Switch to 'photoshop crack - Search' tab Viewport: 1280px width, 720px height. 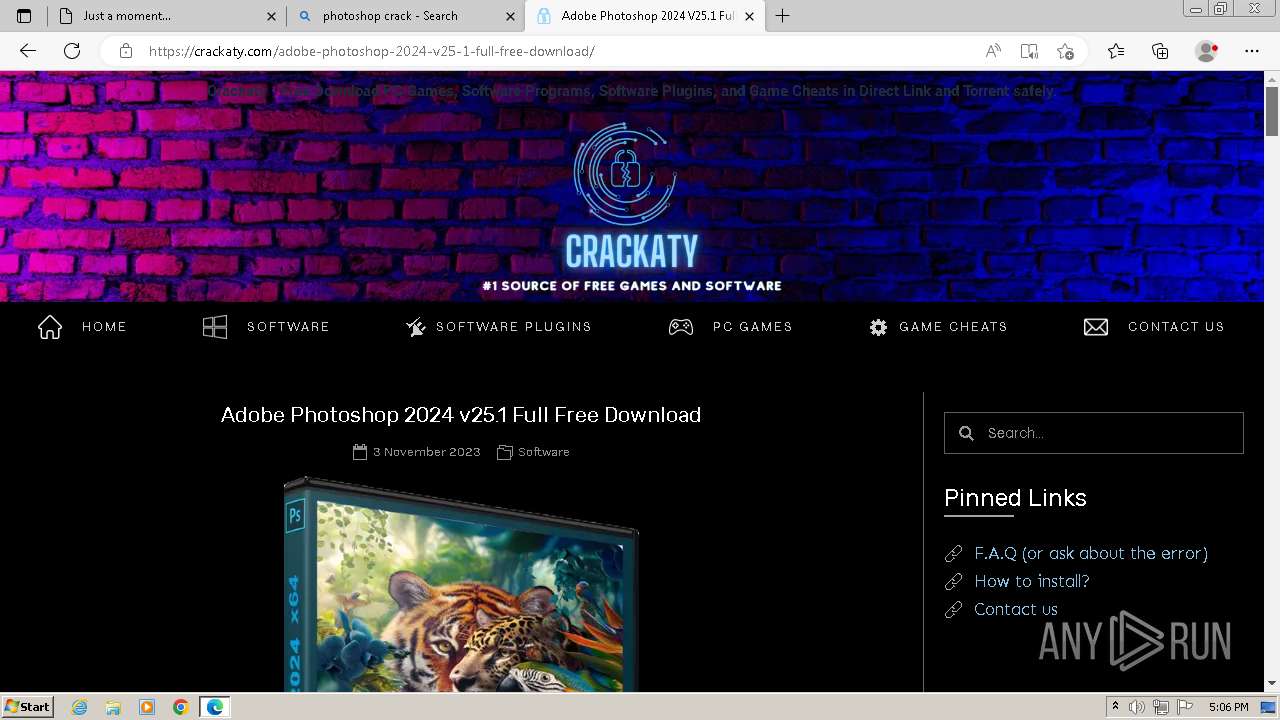pyautogui.click(x=405, y=16)
